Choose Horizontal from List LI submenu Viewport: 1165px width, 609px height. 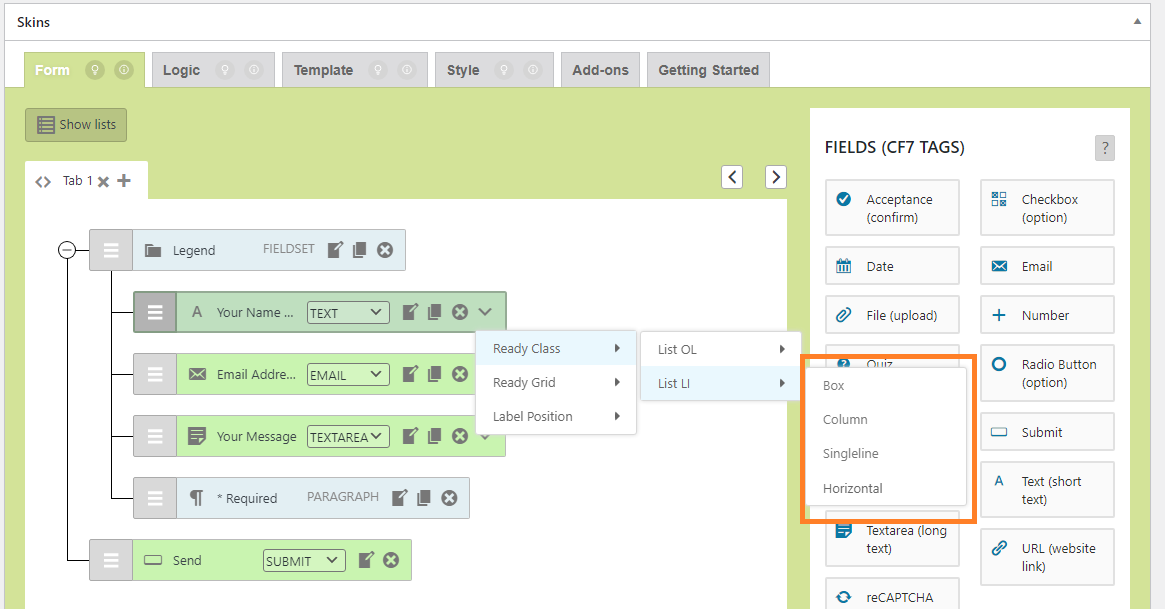[x=852, y=488]
